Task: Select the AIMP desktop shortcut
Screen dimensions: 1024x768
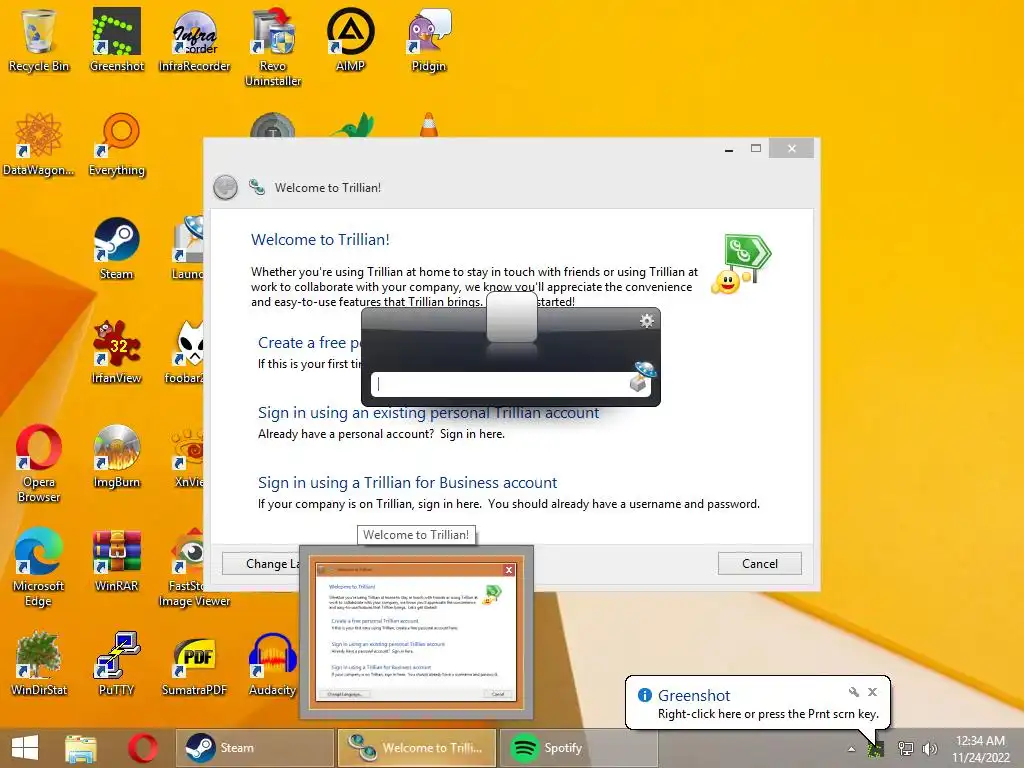Action: point(351,40)
